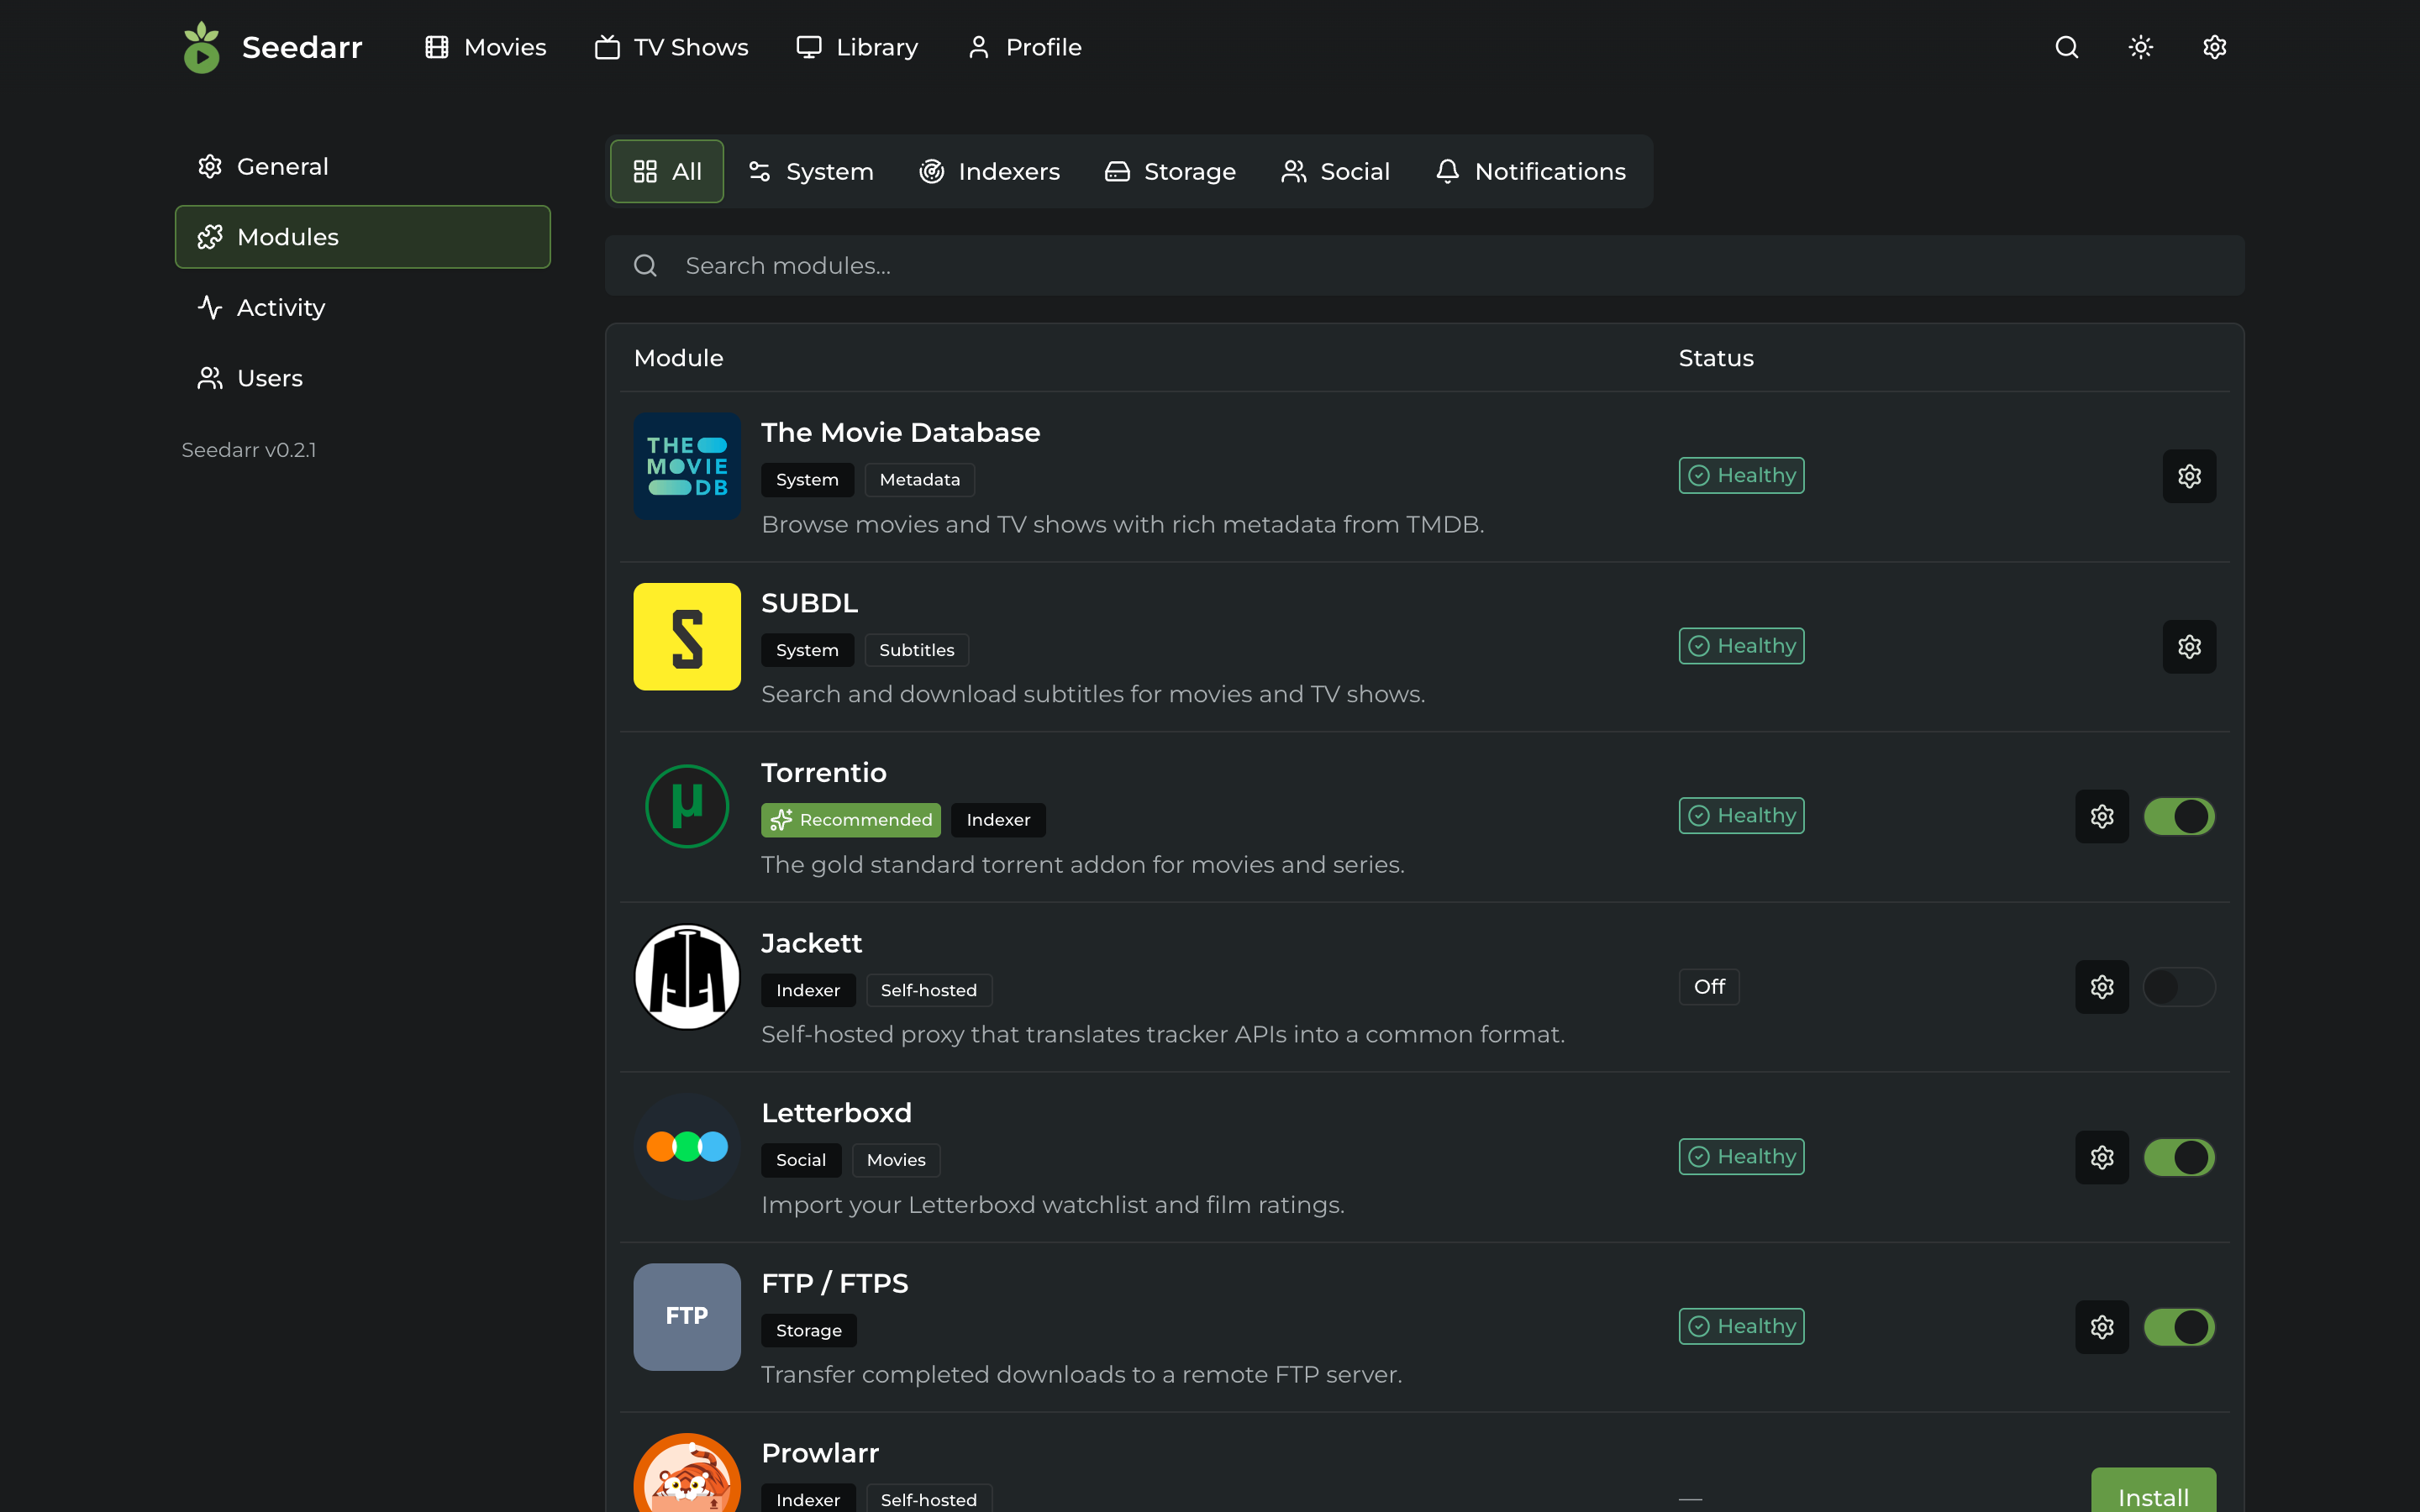Click the Metadata tag on The Movie Database

919,480
